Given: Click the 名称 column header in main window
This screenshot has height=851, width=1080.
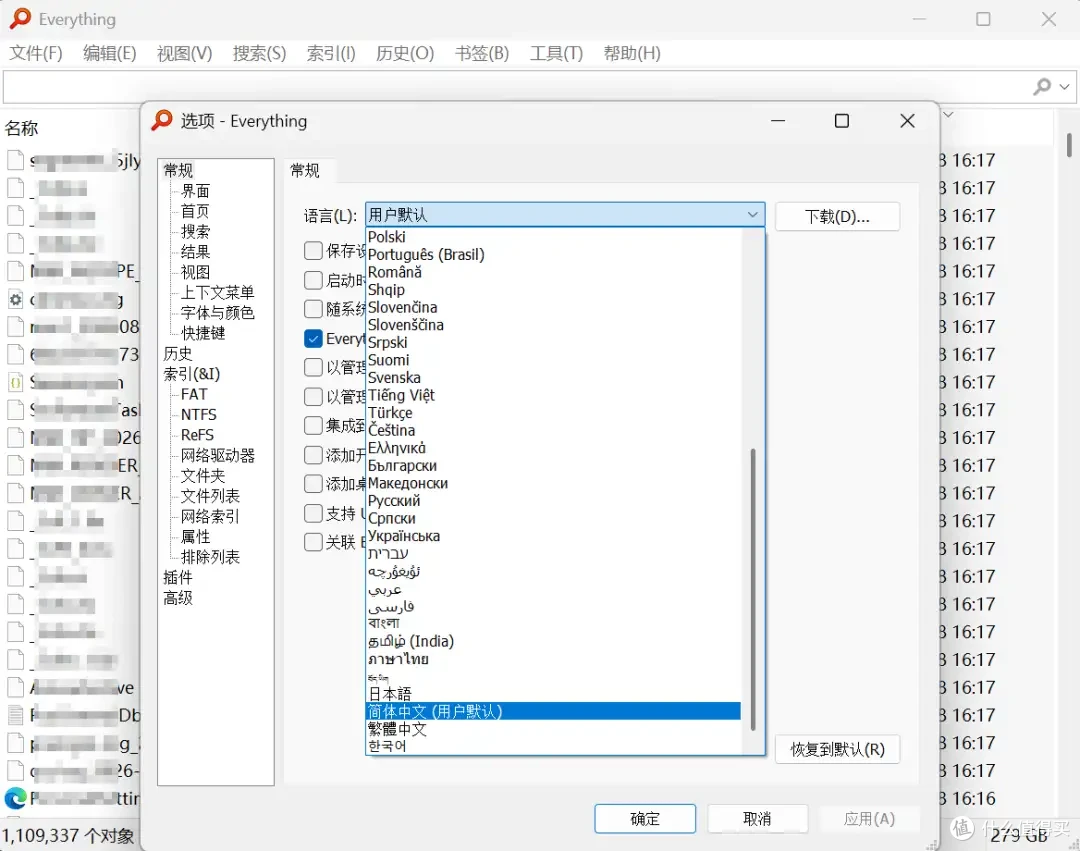Looking at the screenshot, I should 21,128.
